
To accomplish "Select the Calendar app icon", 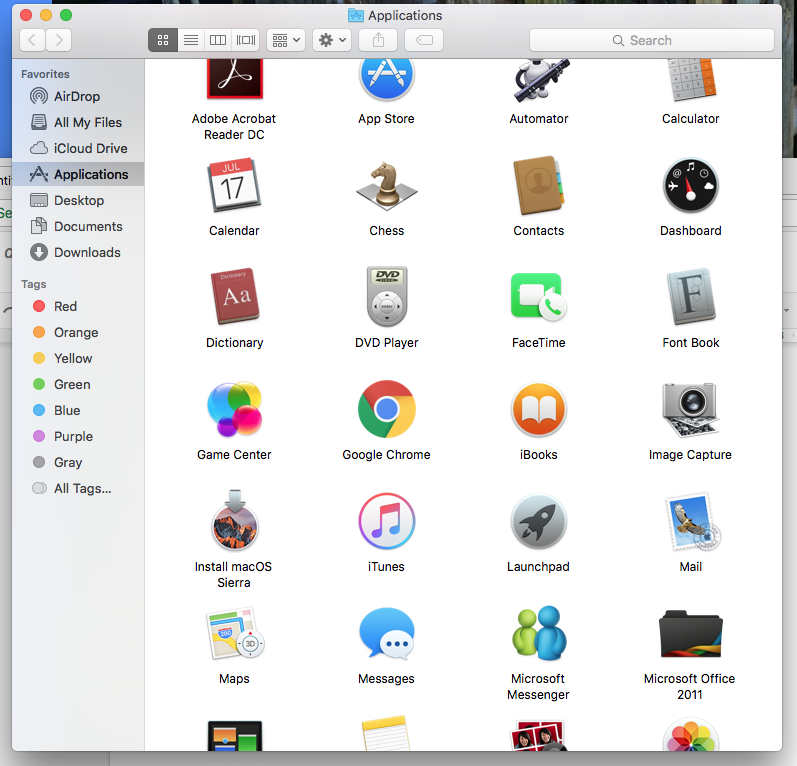I will coord(234,185).
